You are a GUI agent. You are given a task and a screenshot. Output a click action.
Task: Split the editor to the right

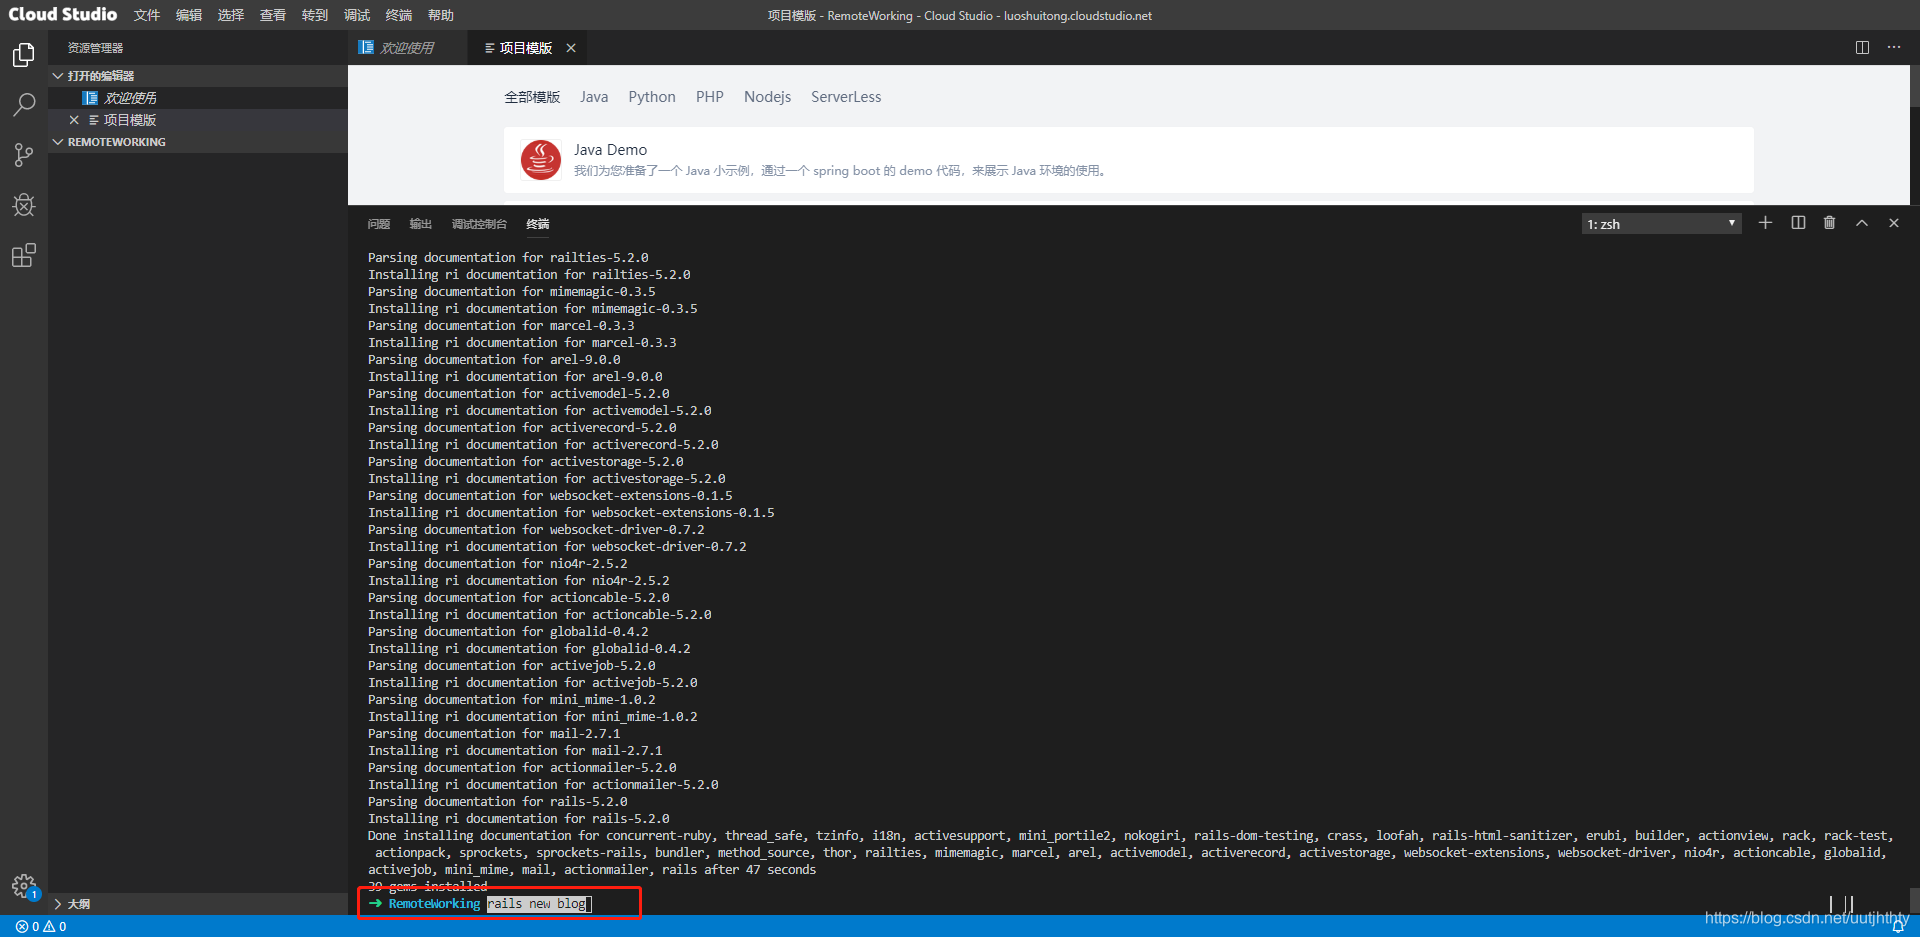click(1862, 48)
